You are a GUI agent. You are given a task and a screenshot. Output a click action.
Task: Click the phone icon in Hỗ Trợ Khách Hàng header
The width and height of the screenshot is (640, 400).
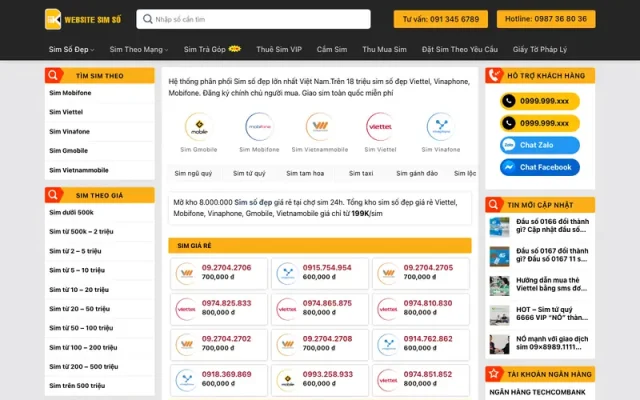(494, 76)
